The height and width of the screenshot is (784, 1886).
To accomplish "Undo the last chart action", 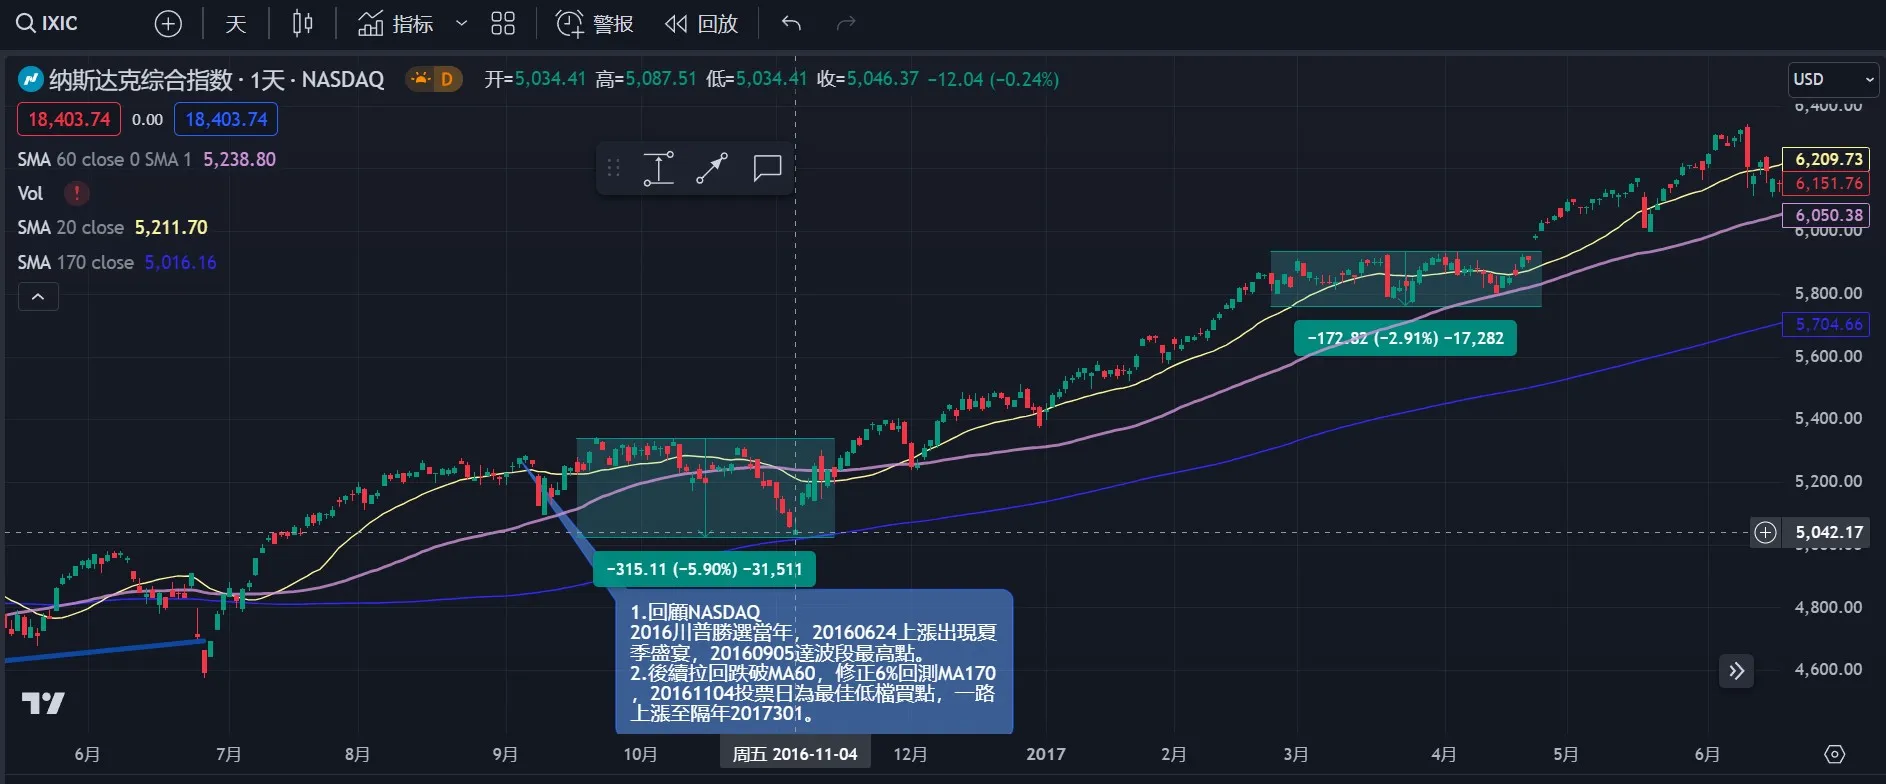I will [791, 23].
